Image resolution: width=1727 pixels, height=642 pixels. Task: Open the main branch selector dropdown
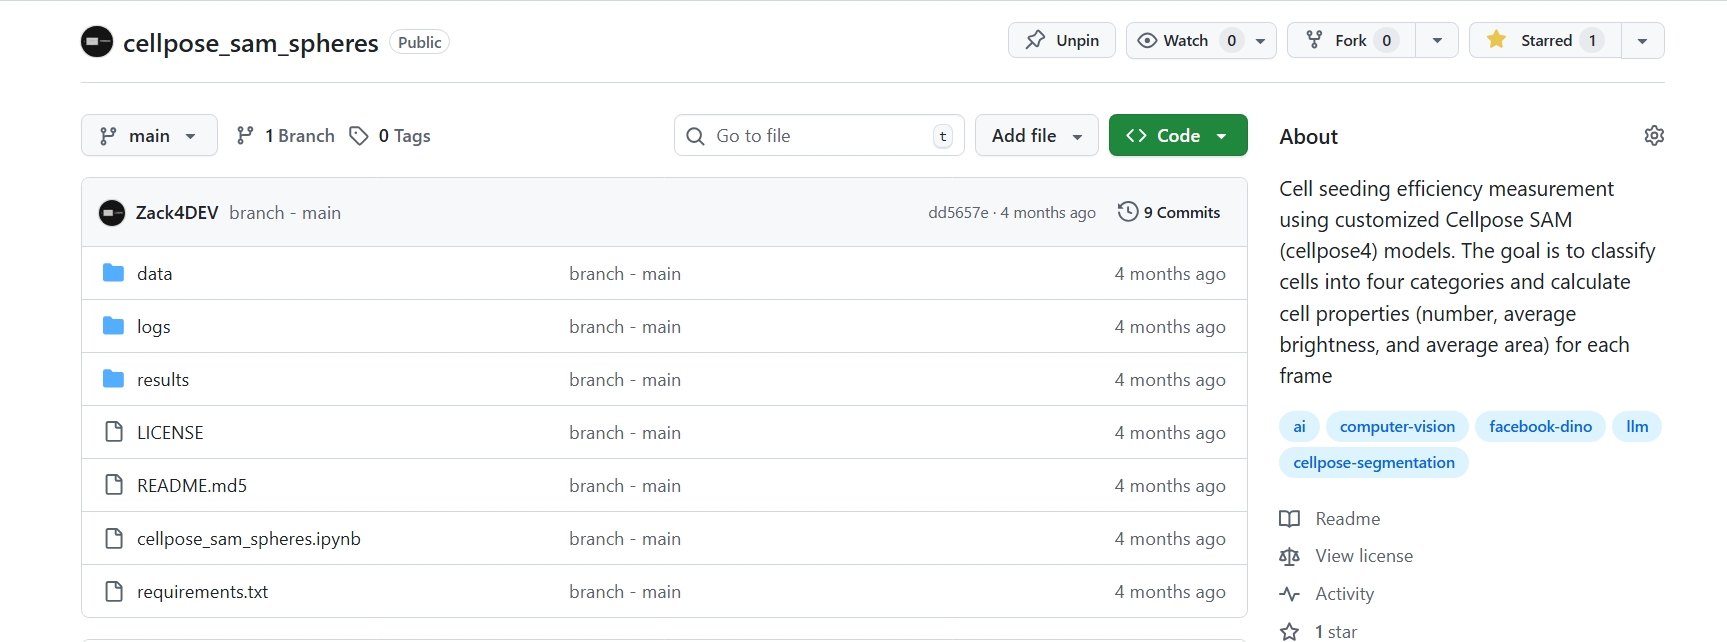[149, 135]
